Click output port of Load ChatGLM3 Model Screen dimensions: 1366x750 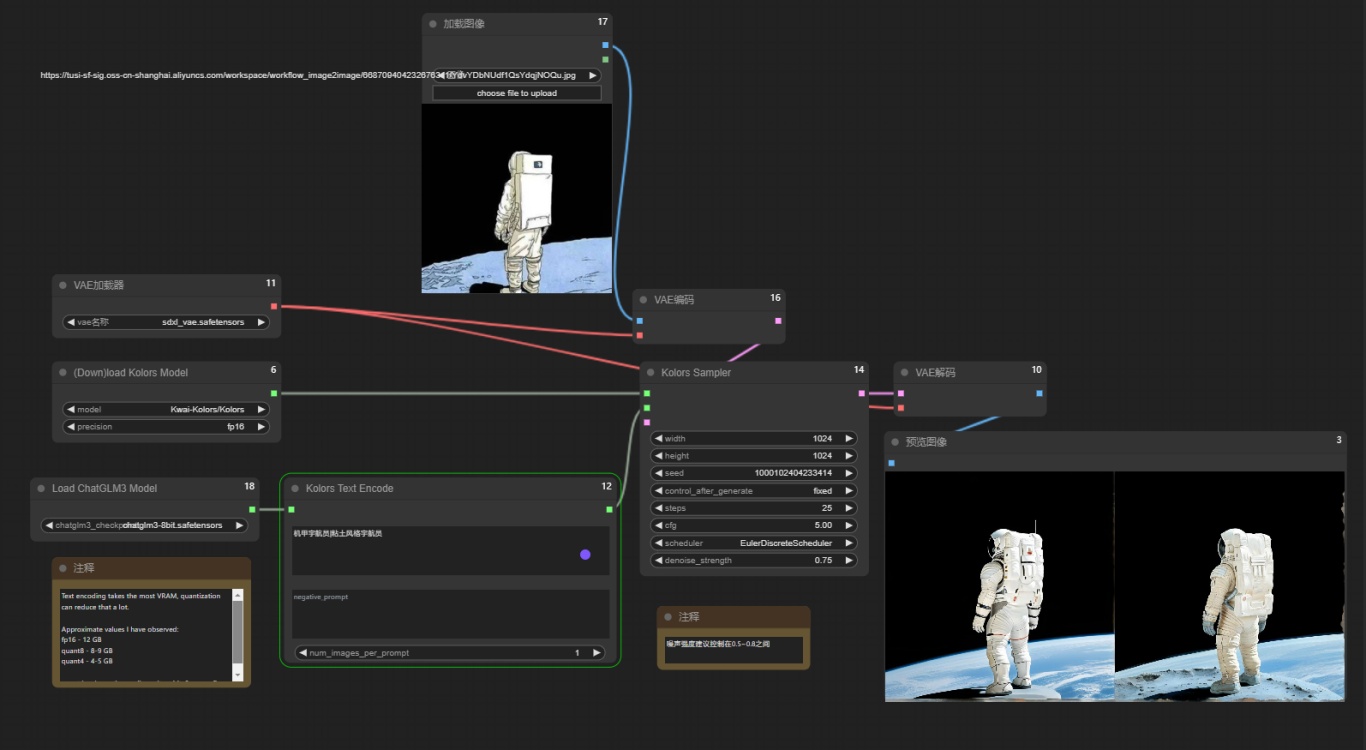tap(252, 509)
